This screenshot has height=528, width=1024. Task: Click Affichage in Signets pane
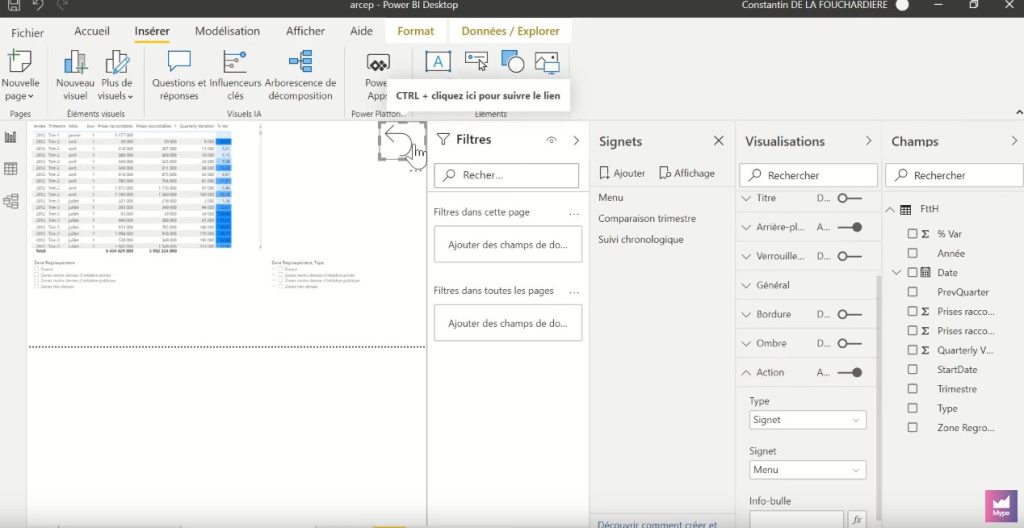pyautogui.click(x=686, y=173)
